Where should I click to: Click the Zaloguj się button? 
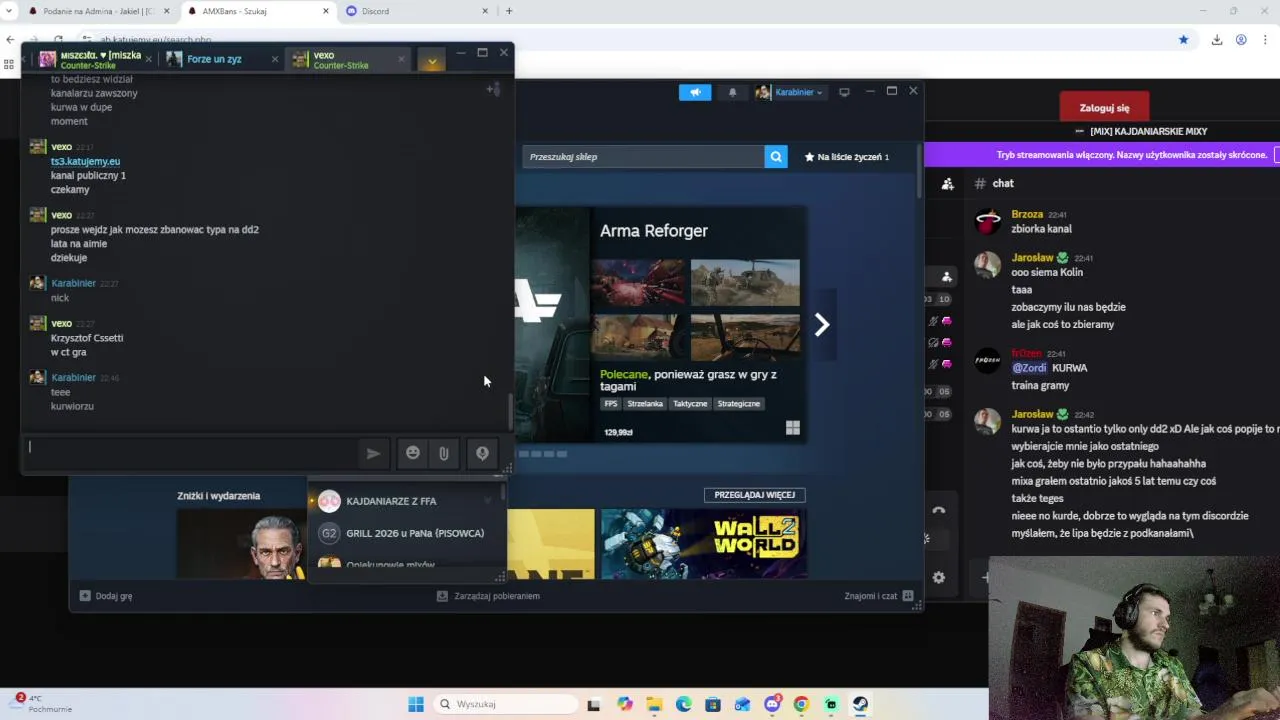[x=1104, y=107]
